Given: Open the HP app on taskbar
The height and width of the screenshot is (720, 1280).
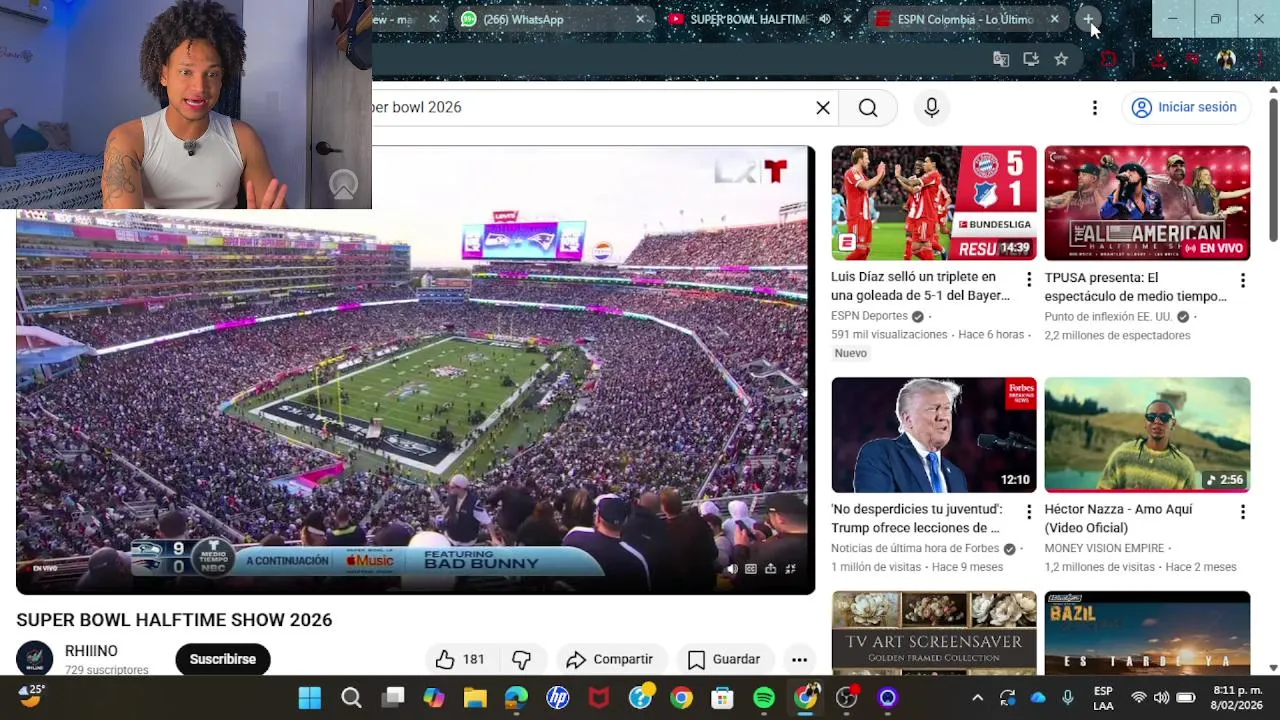Looking at the screenshot, I should [x=558, y=698].
